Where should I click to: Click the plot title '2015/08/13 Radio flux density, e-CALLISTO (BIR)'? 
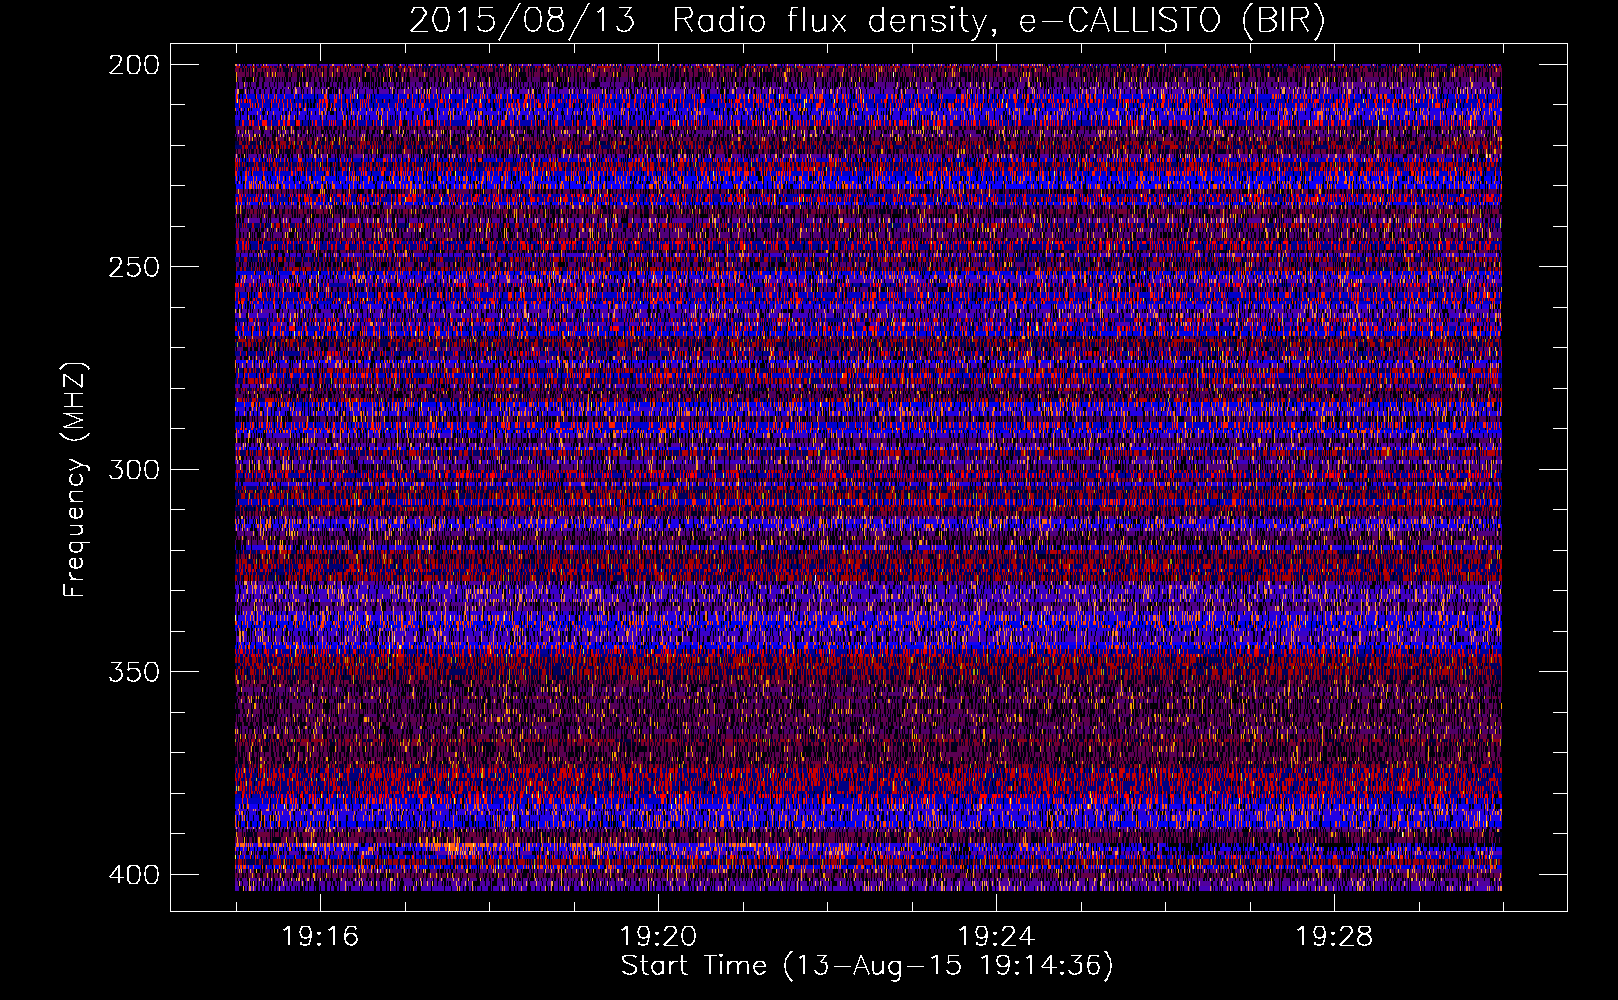coord(867,20)
